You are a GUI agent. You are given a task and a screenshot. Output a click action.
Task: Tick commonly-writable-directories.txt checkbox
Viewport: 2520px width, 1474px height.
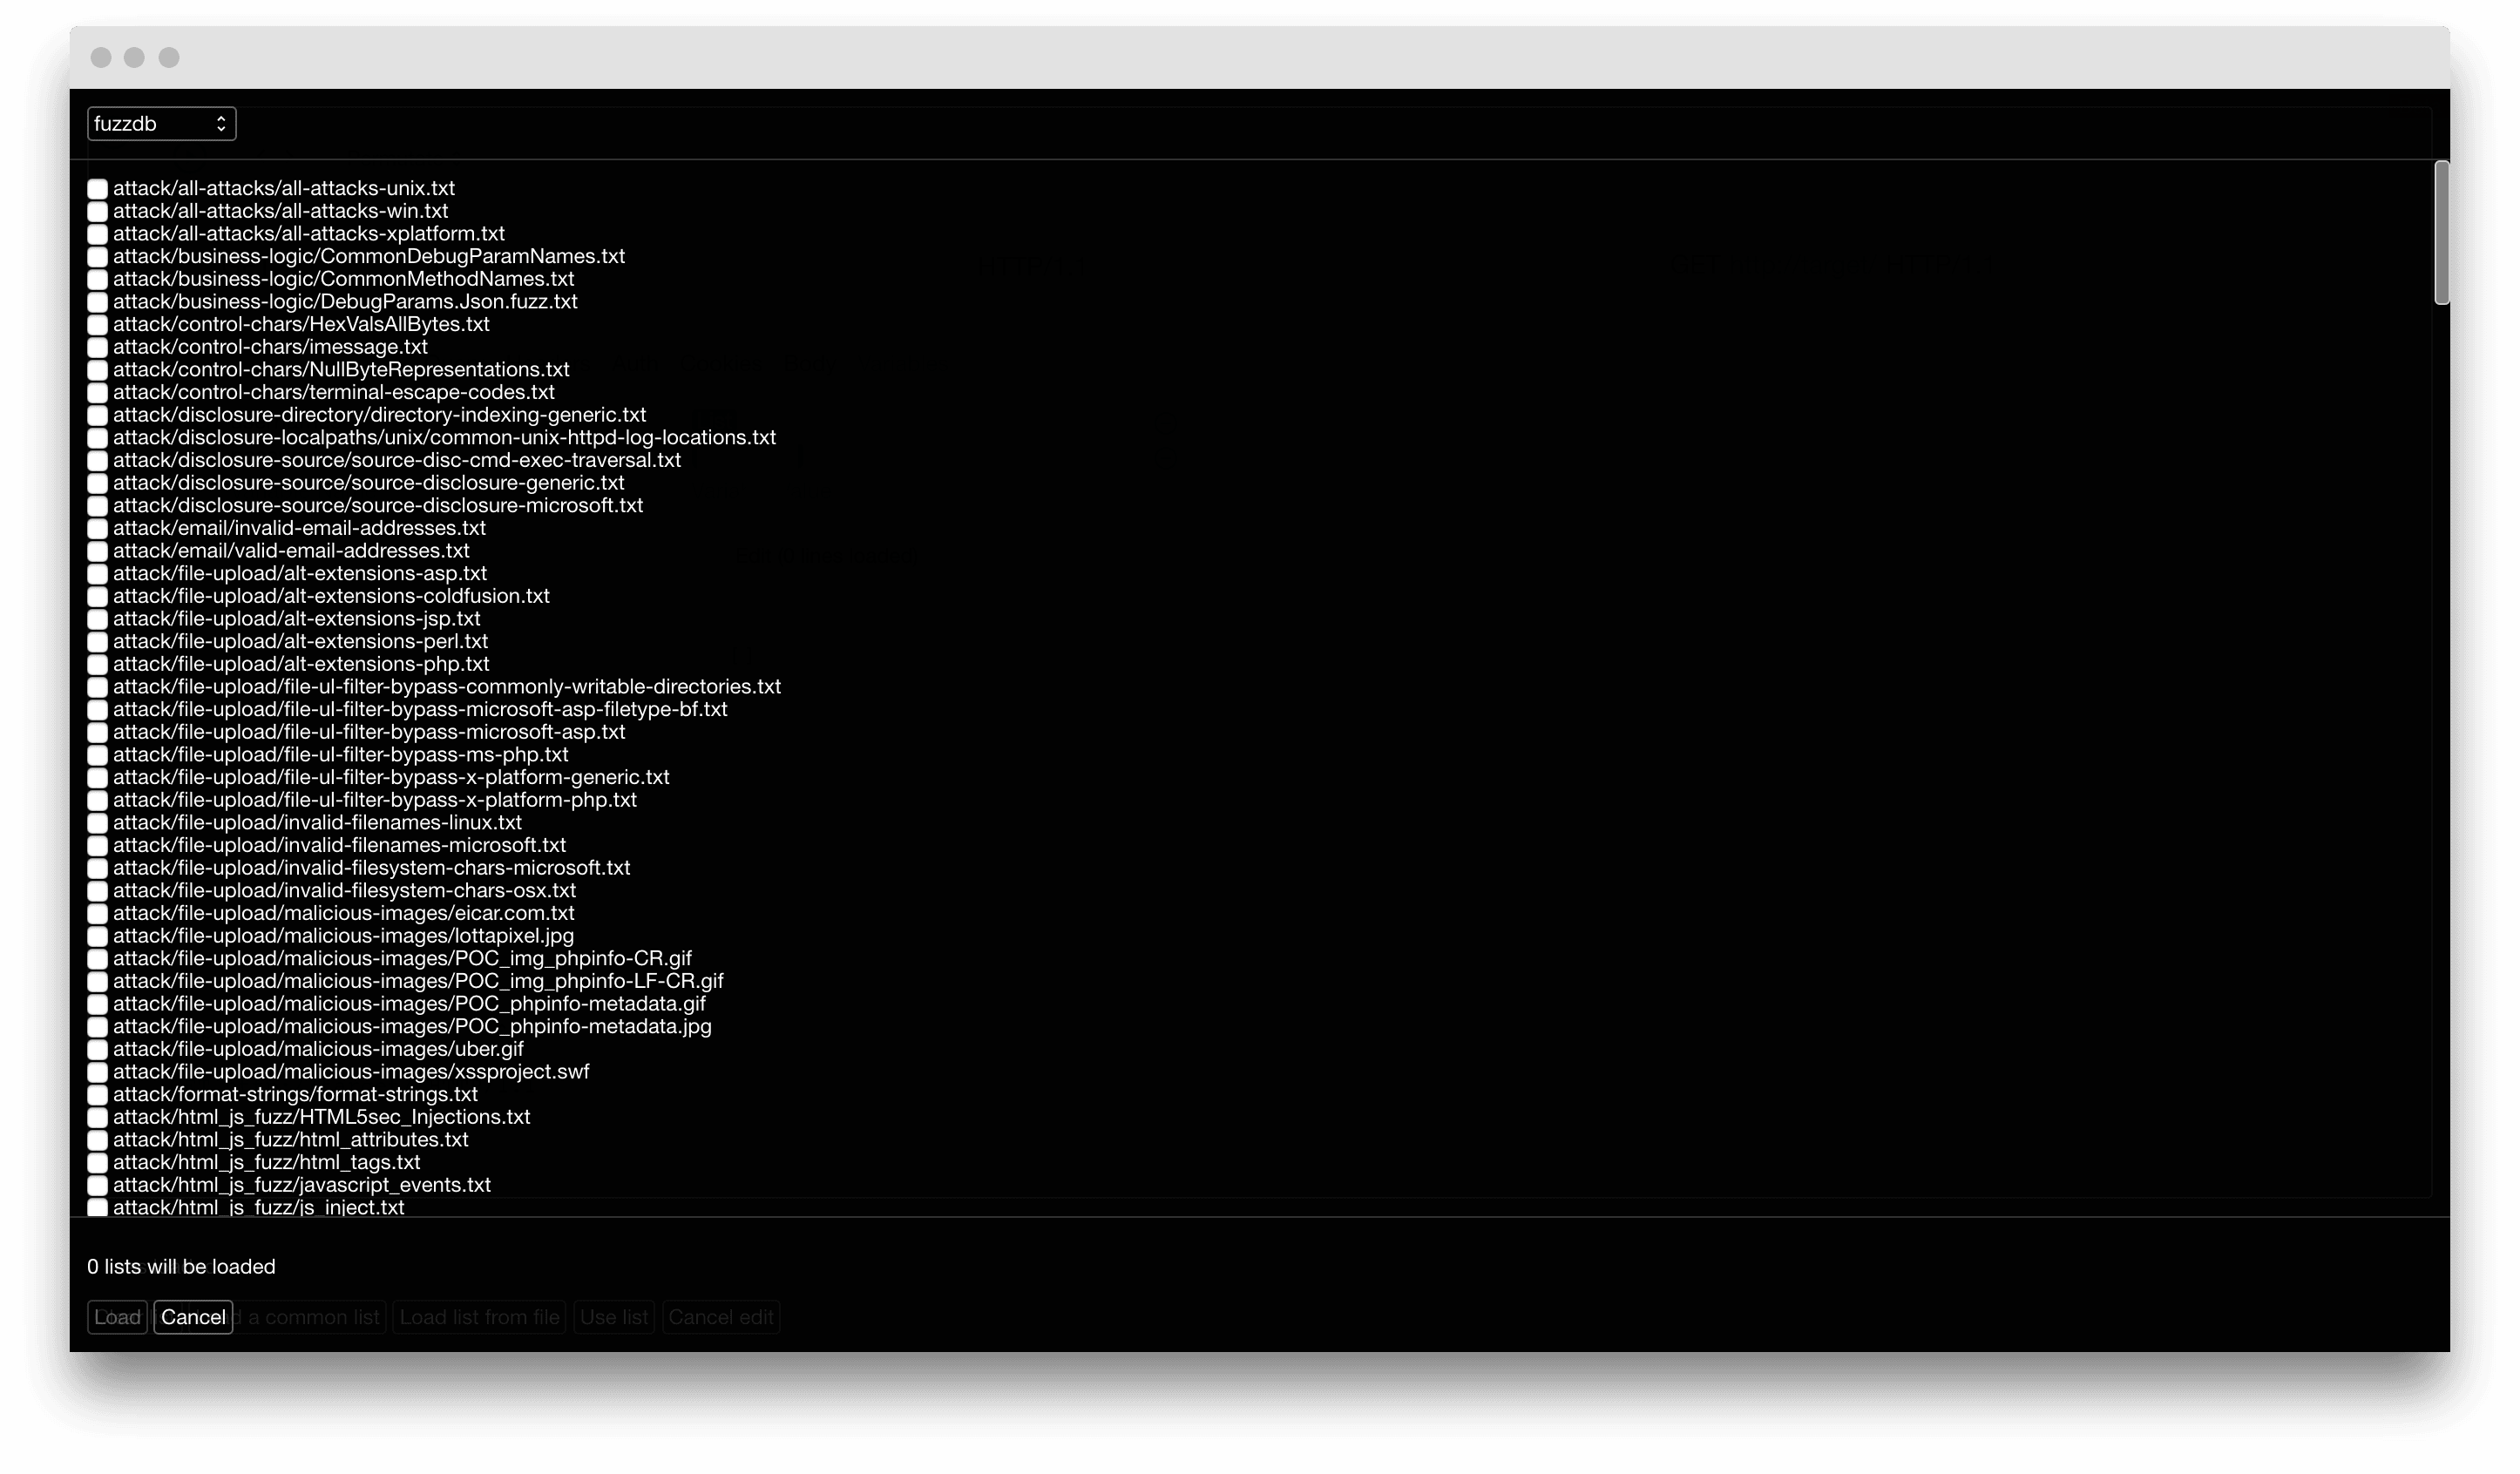click(97, 687)
